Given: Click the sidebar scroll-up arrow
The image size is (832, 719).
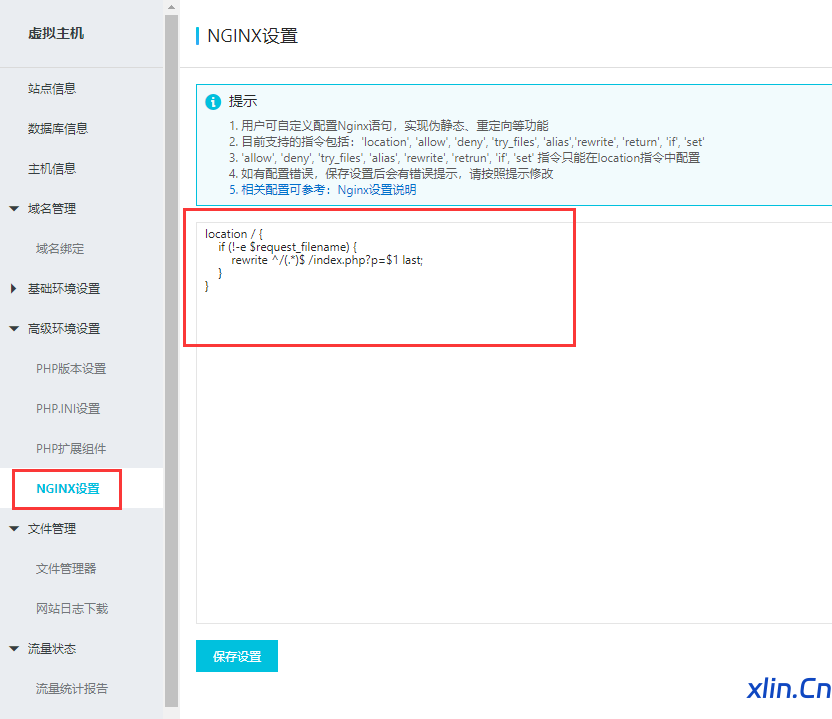Looking at the screenshot, I should 171,7.
